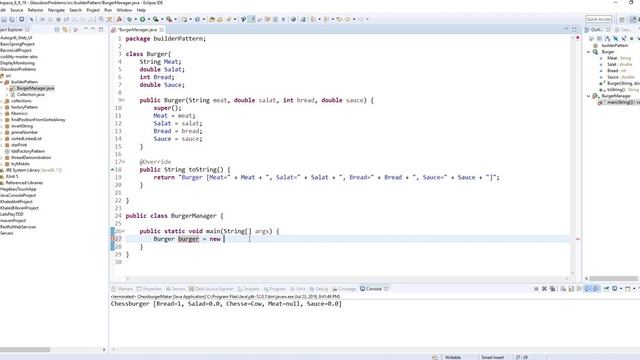This screenshot has width=640, height=360.
Task: Expand the factoryPattern package
Action: coord(2,107)
